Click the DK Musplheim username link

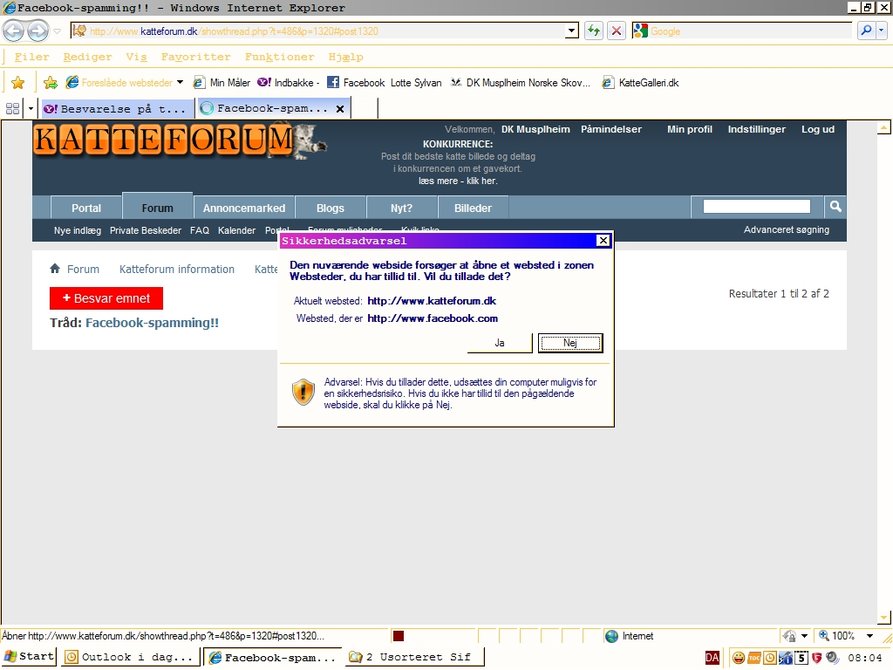click(x=535, y=129)
